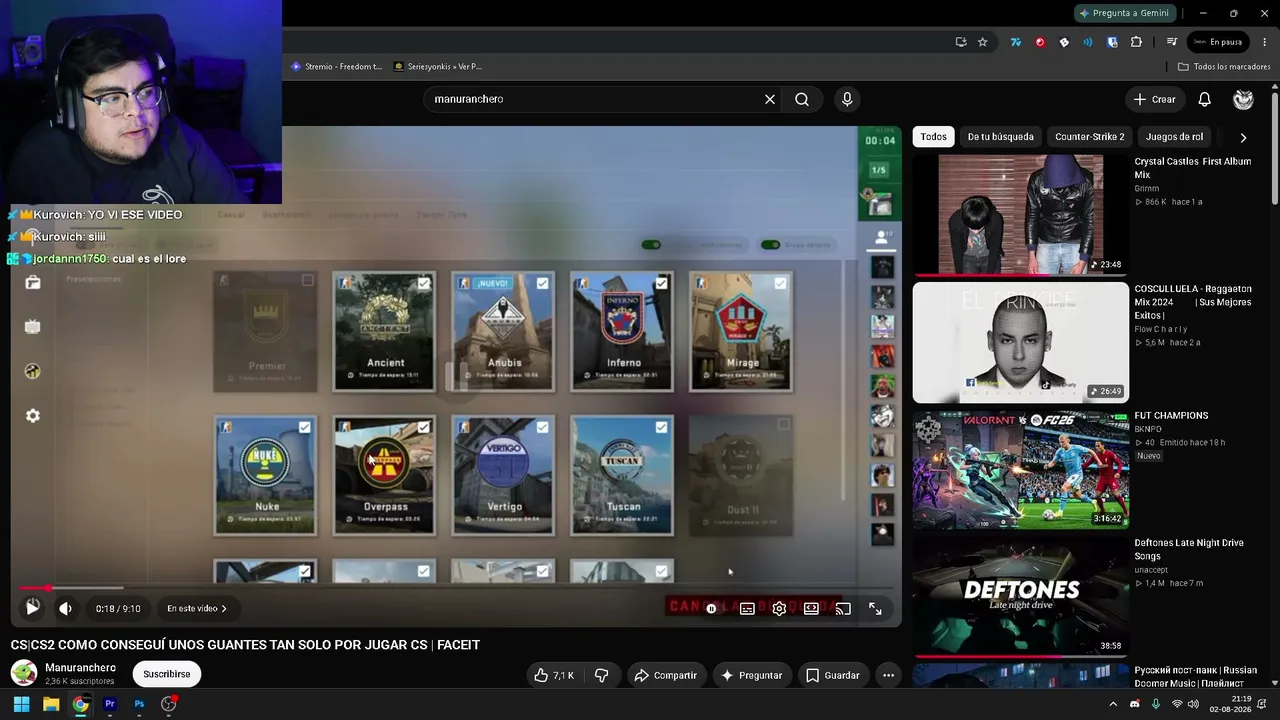Toggle the Ancient map checkbox in the video

[x=424, y=284]
